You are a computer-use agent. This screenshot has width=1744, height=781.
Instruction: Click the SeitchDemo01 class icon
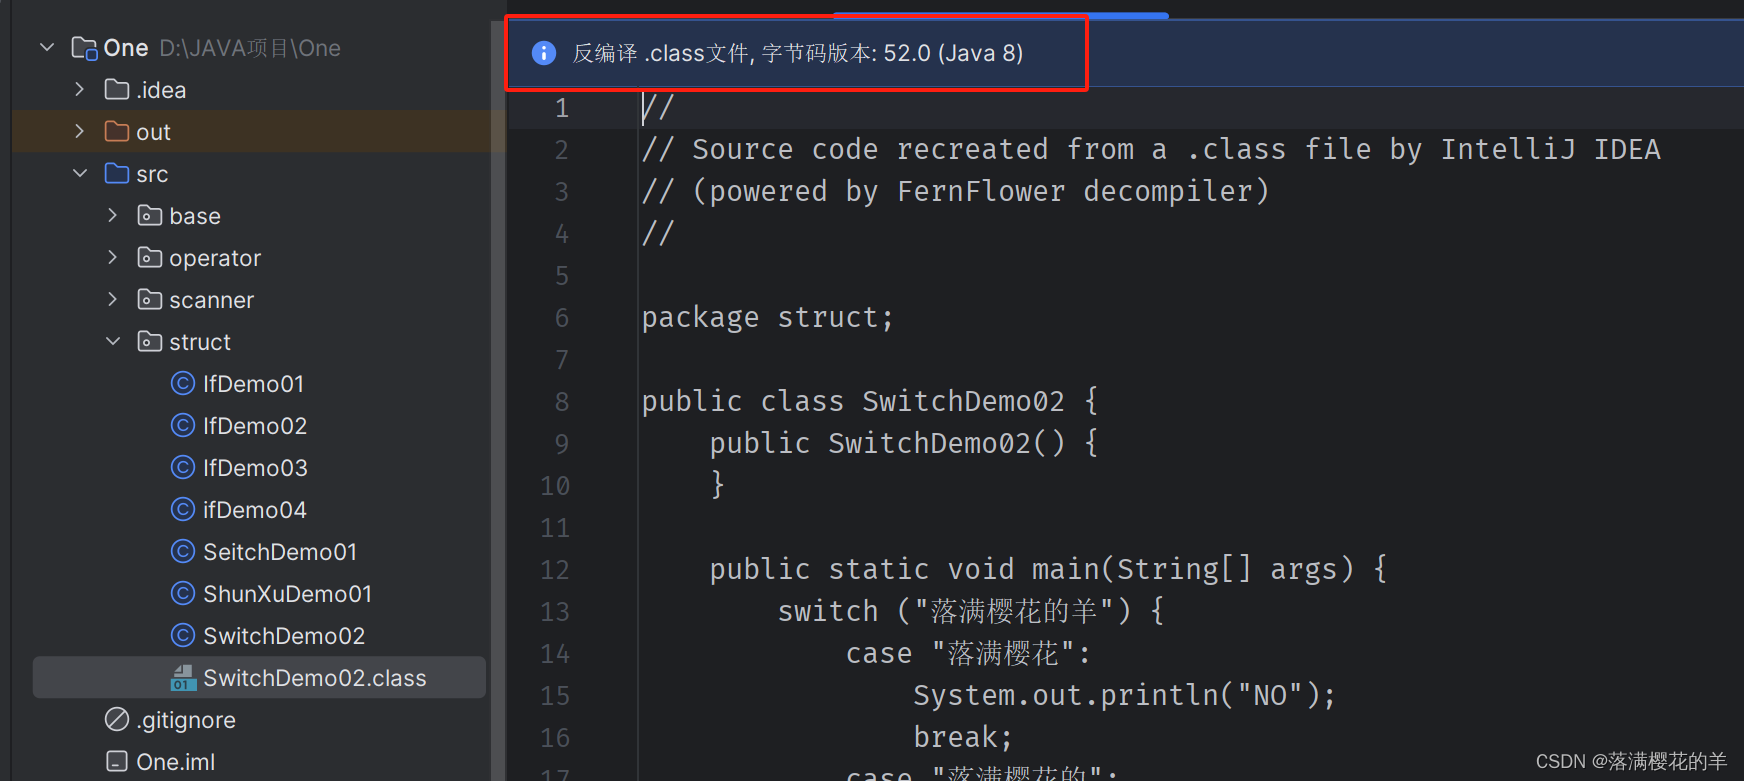point(183,551)
